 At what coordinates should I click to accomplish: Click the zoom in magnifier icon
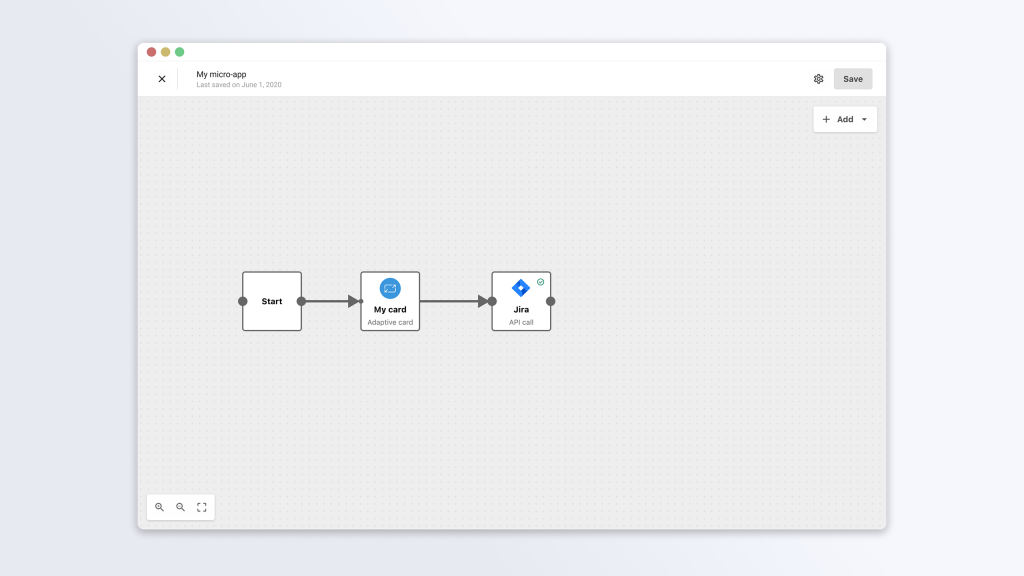point(159,507)
